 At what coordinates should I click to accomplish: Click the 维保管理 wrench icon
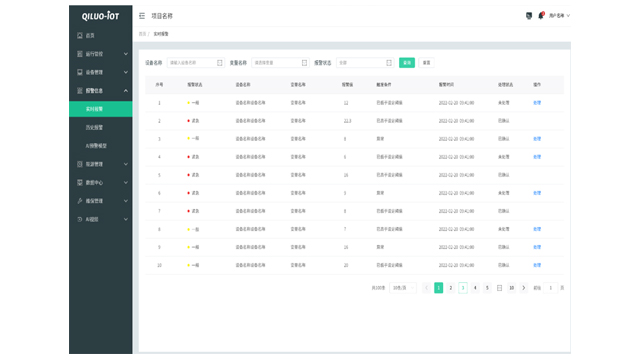[80, 201]
